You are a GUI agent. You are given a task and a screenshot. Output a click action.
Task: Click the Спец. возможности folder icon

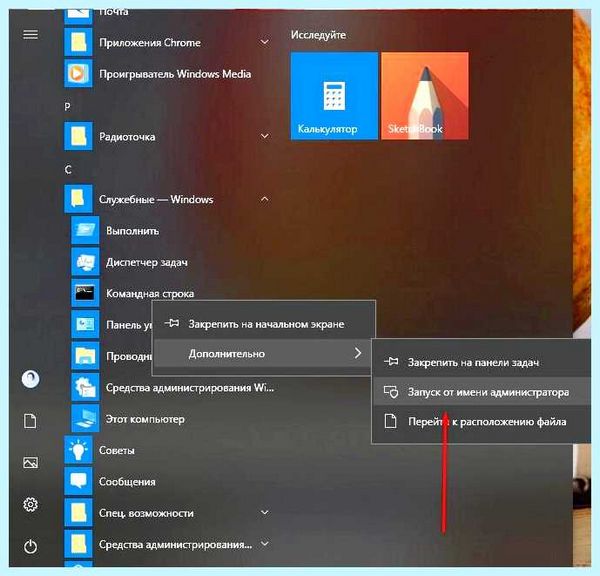[x=78, y=513]
